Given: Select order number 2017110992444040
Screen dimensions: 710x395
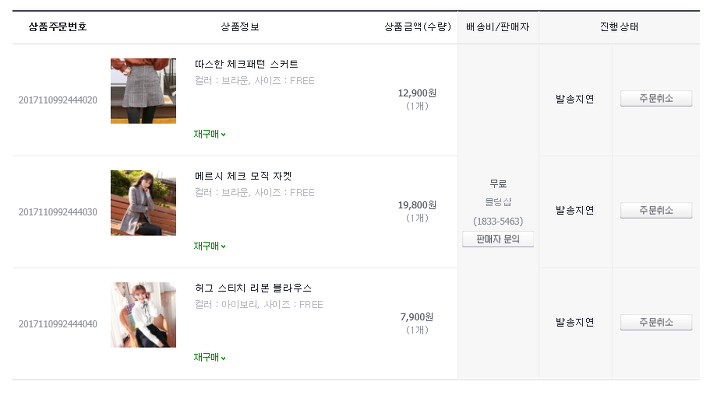Looking at the screenshot, I should coord(58,324).
